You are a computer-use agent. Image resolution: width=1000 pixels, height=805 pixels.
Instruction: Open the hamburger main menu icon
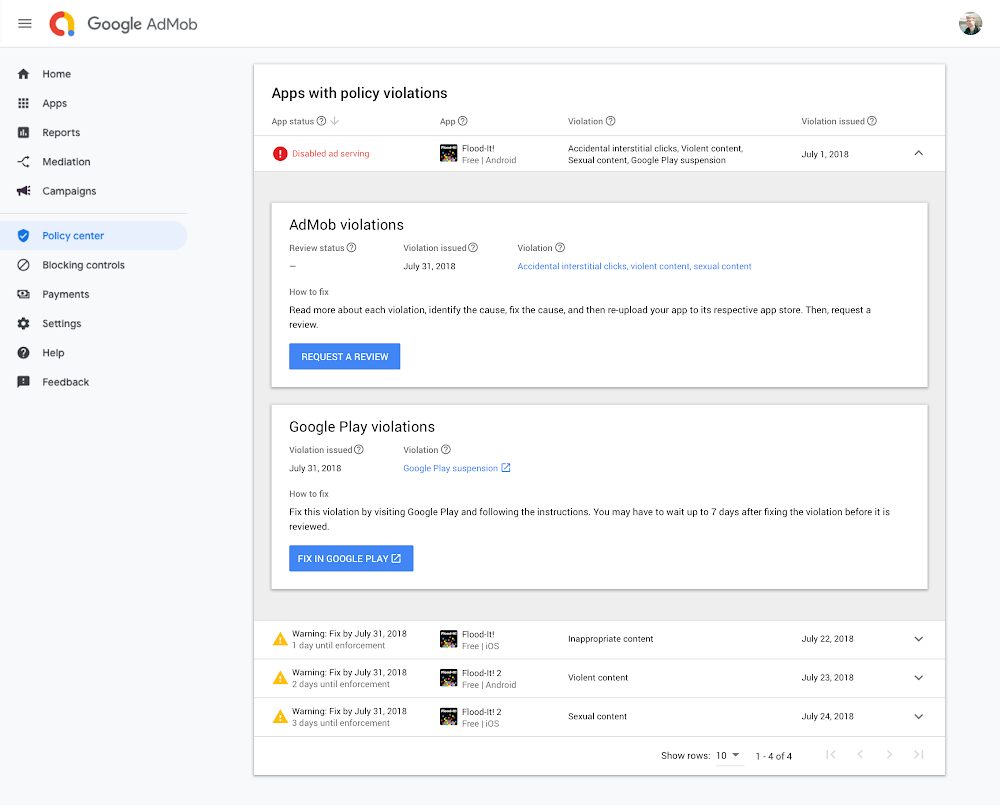point(25,23)
